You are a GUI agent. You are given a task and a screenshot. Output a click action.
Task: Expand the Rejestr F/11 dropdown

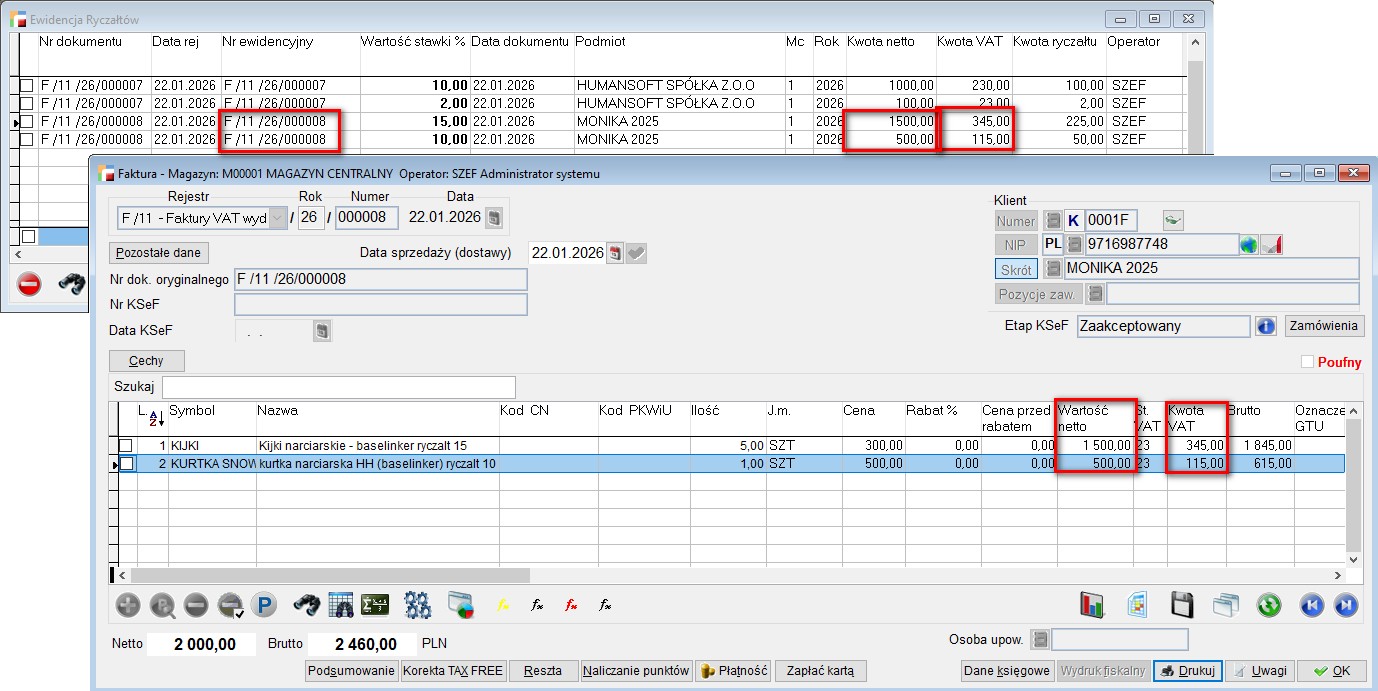(x=277, y=218)
